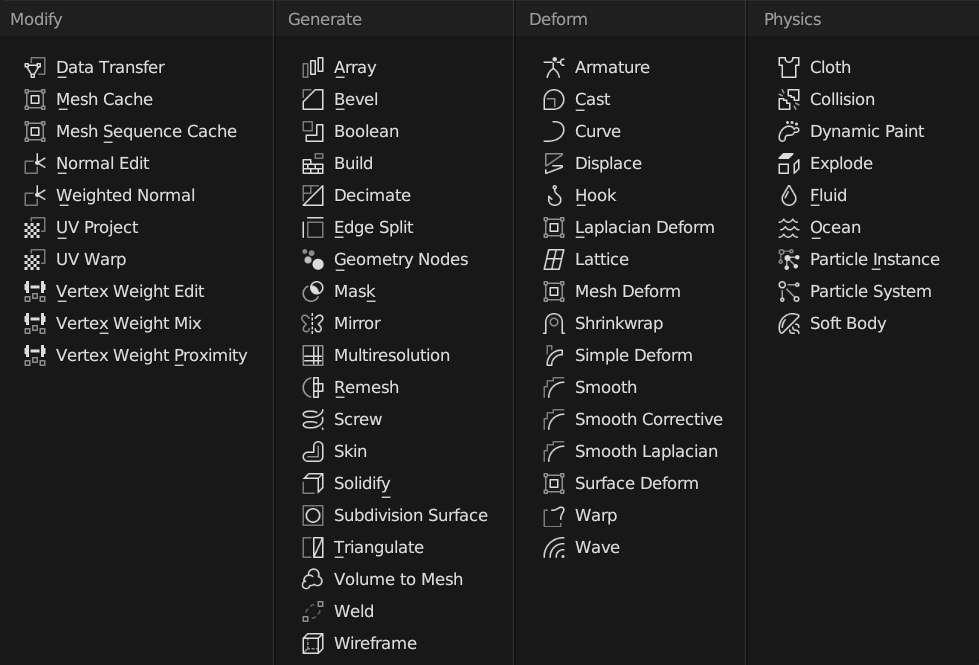
Task: Click the Explode modifier icon
Action: (789, 164)
